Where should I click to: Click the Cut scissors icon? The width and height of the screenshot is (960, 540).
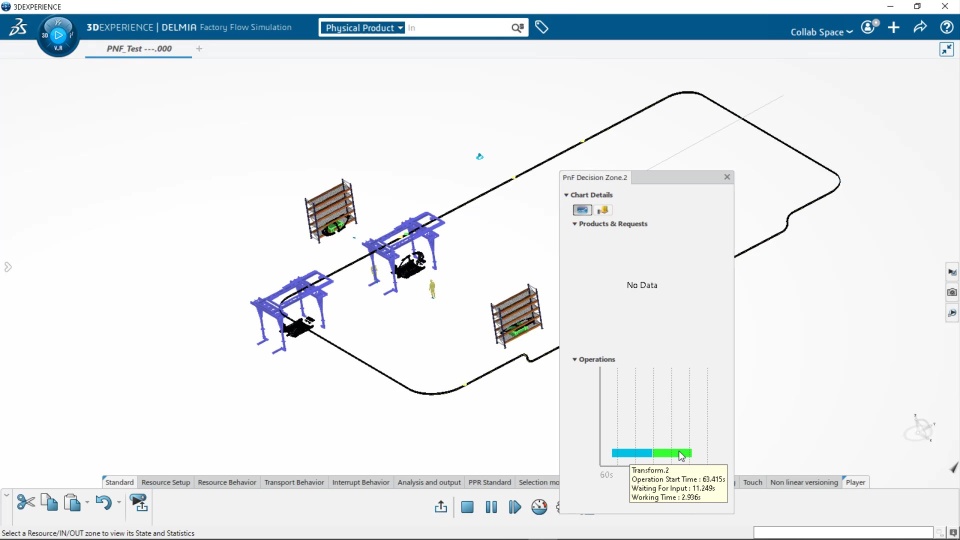click(x=26, y=503)
